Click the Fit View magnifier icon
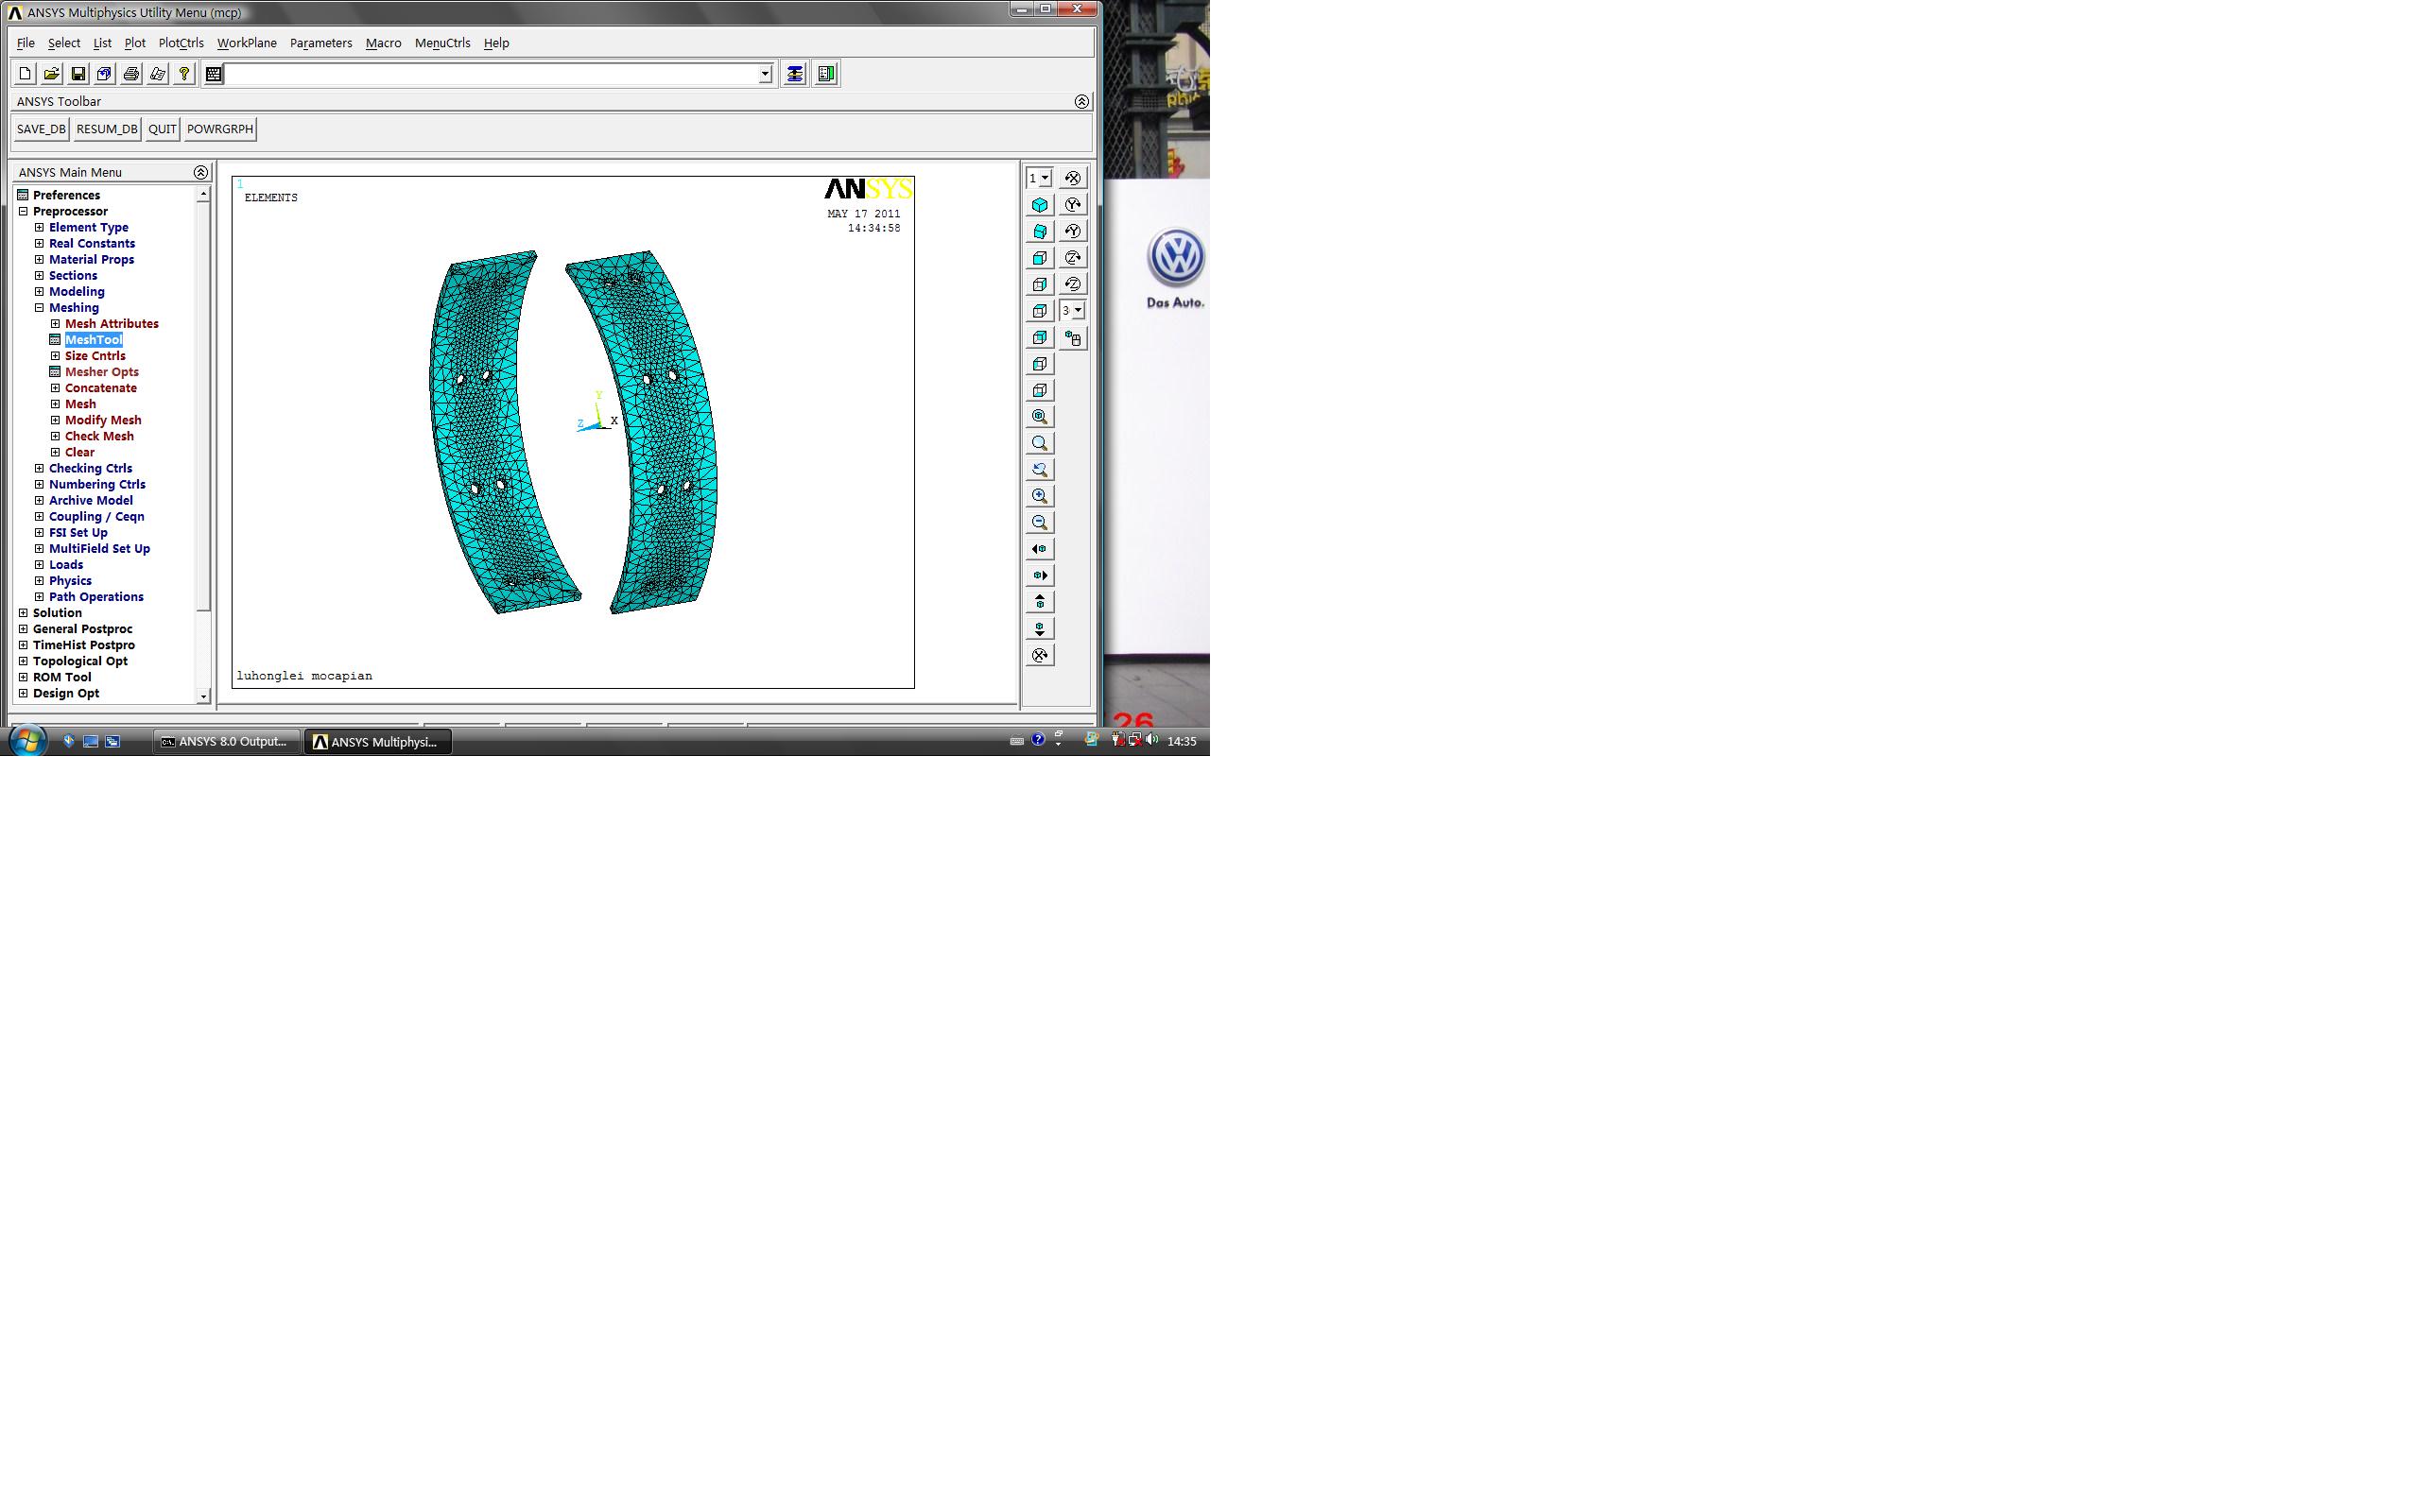2420x1512 pixels. pos(1039,417)
